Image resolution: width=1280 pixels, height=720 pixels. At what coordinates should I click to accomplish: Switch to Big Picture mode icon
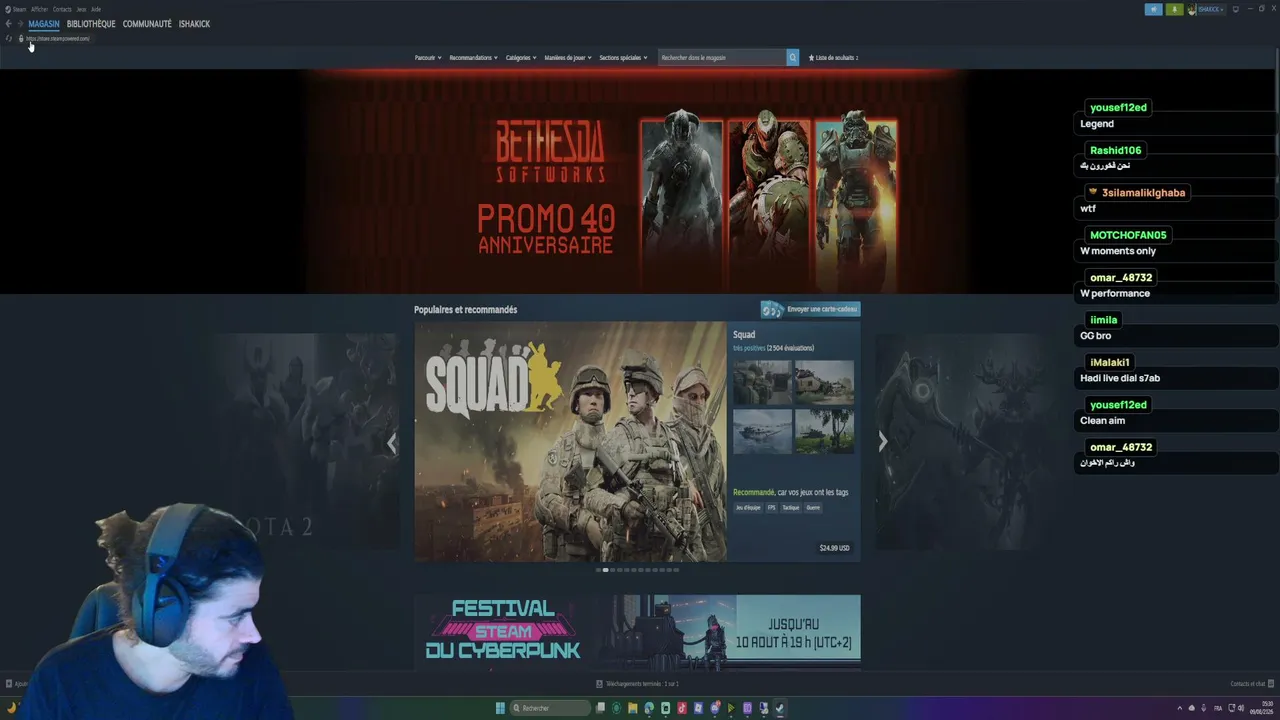click(x=1236, y=9)
